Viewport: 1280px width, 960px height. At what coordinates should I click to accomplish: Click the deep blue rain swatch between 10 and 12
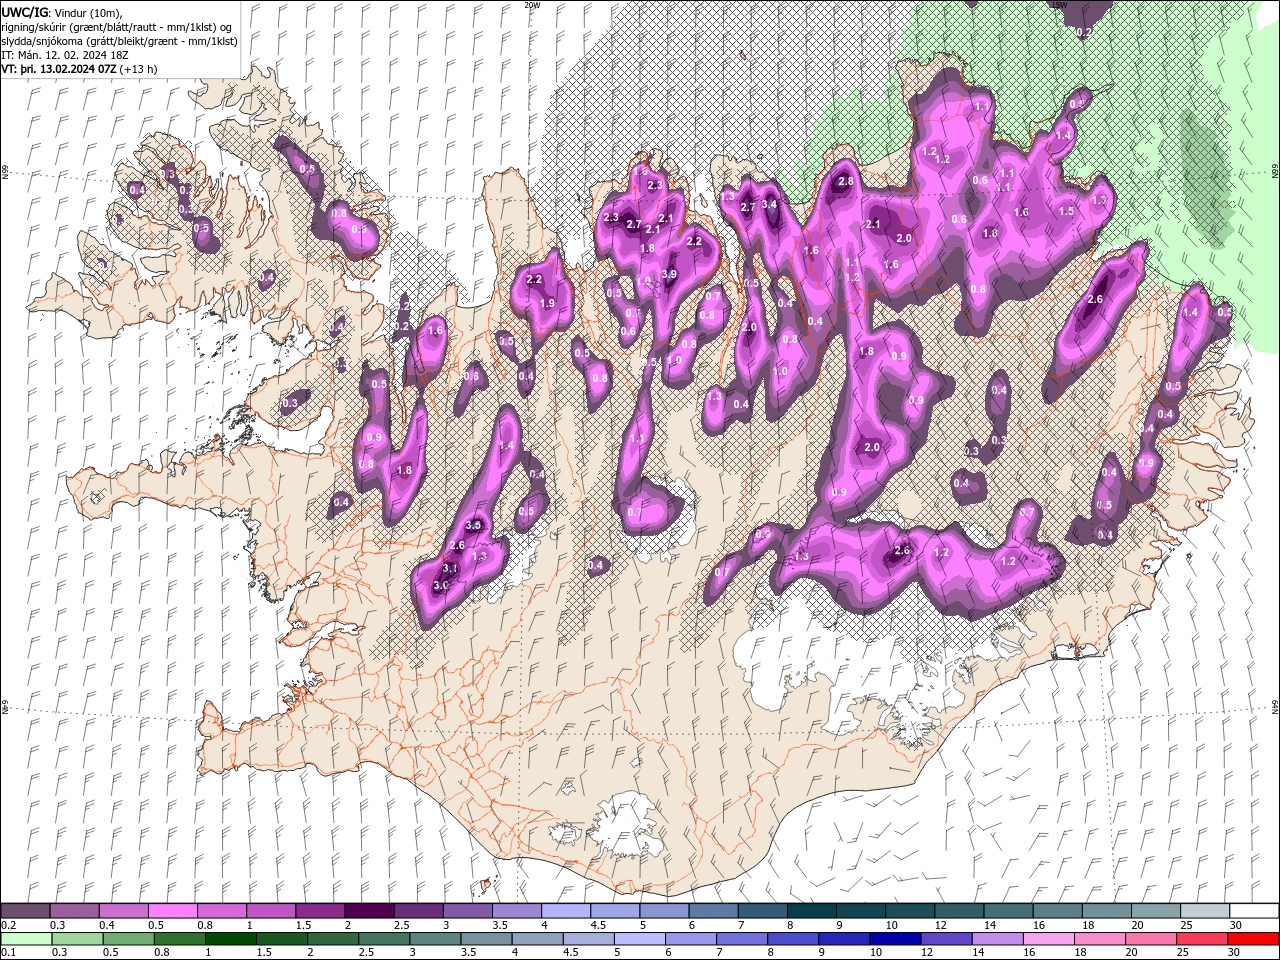pos(894,939)
